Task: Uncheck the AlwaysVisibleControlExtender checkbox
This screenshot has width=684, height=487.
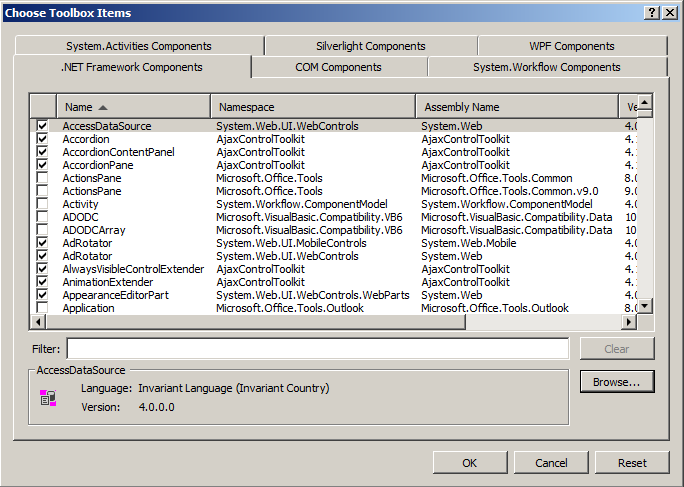Action: click(x=42, y=269)
